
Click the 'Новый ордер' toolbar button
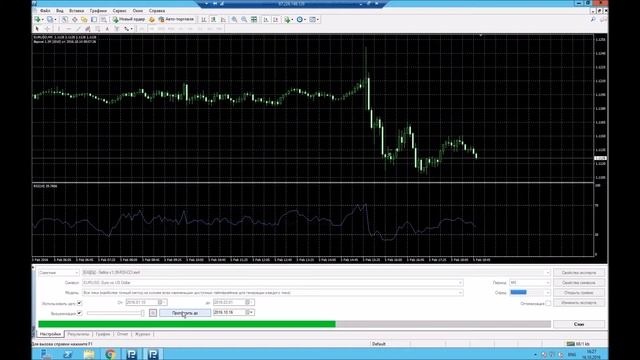(129, 19)
